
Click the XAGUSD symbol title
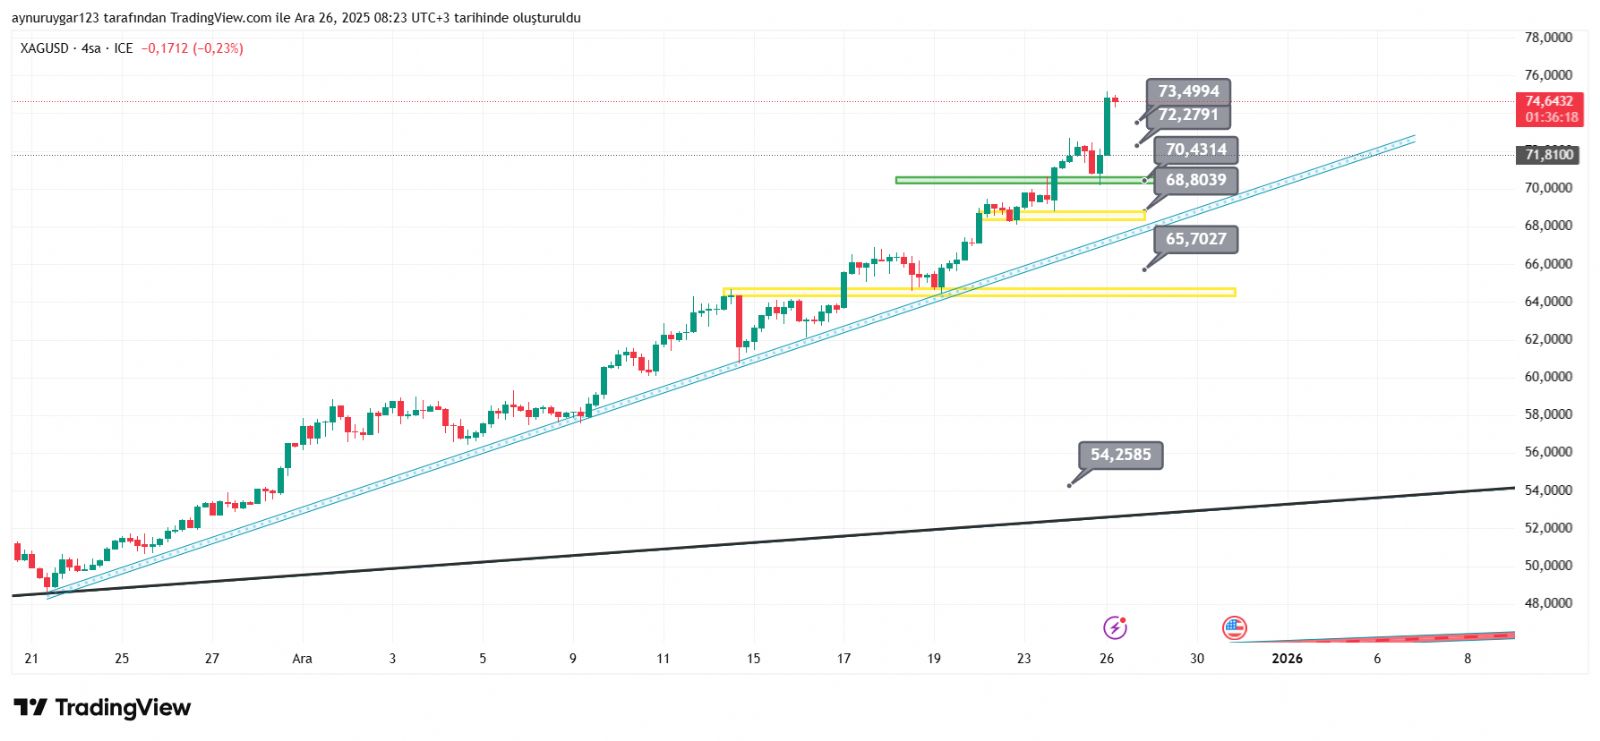point(45,48)
